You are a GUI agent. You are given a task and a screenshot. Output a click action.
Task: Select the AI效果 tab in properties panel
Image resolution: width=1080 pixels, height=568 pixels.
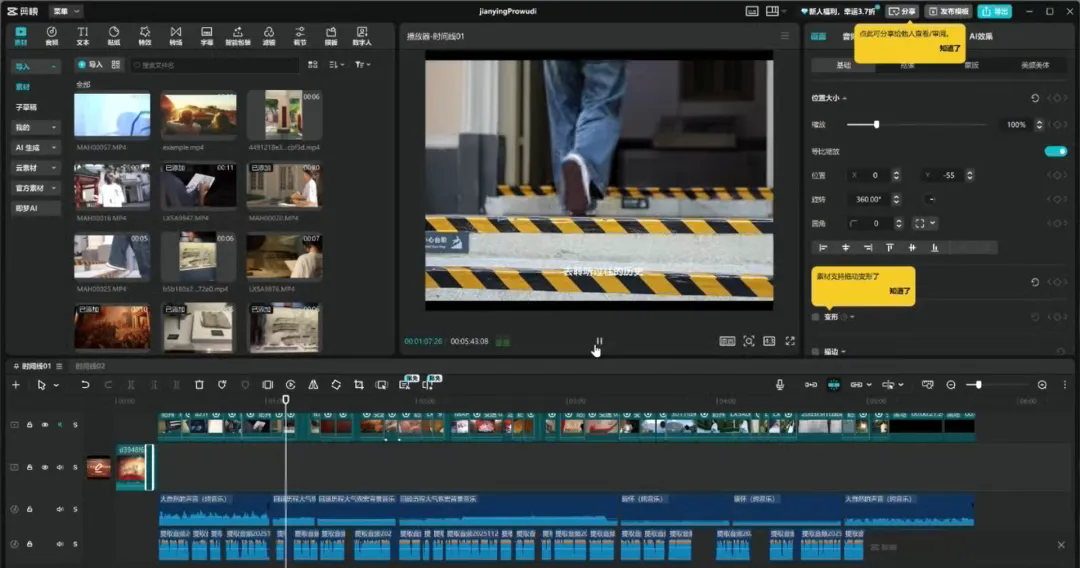click(980, 36)
